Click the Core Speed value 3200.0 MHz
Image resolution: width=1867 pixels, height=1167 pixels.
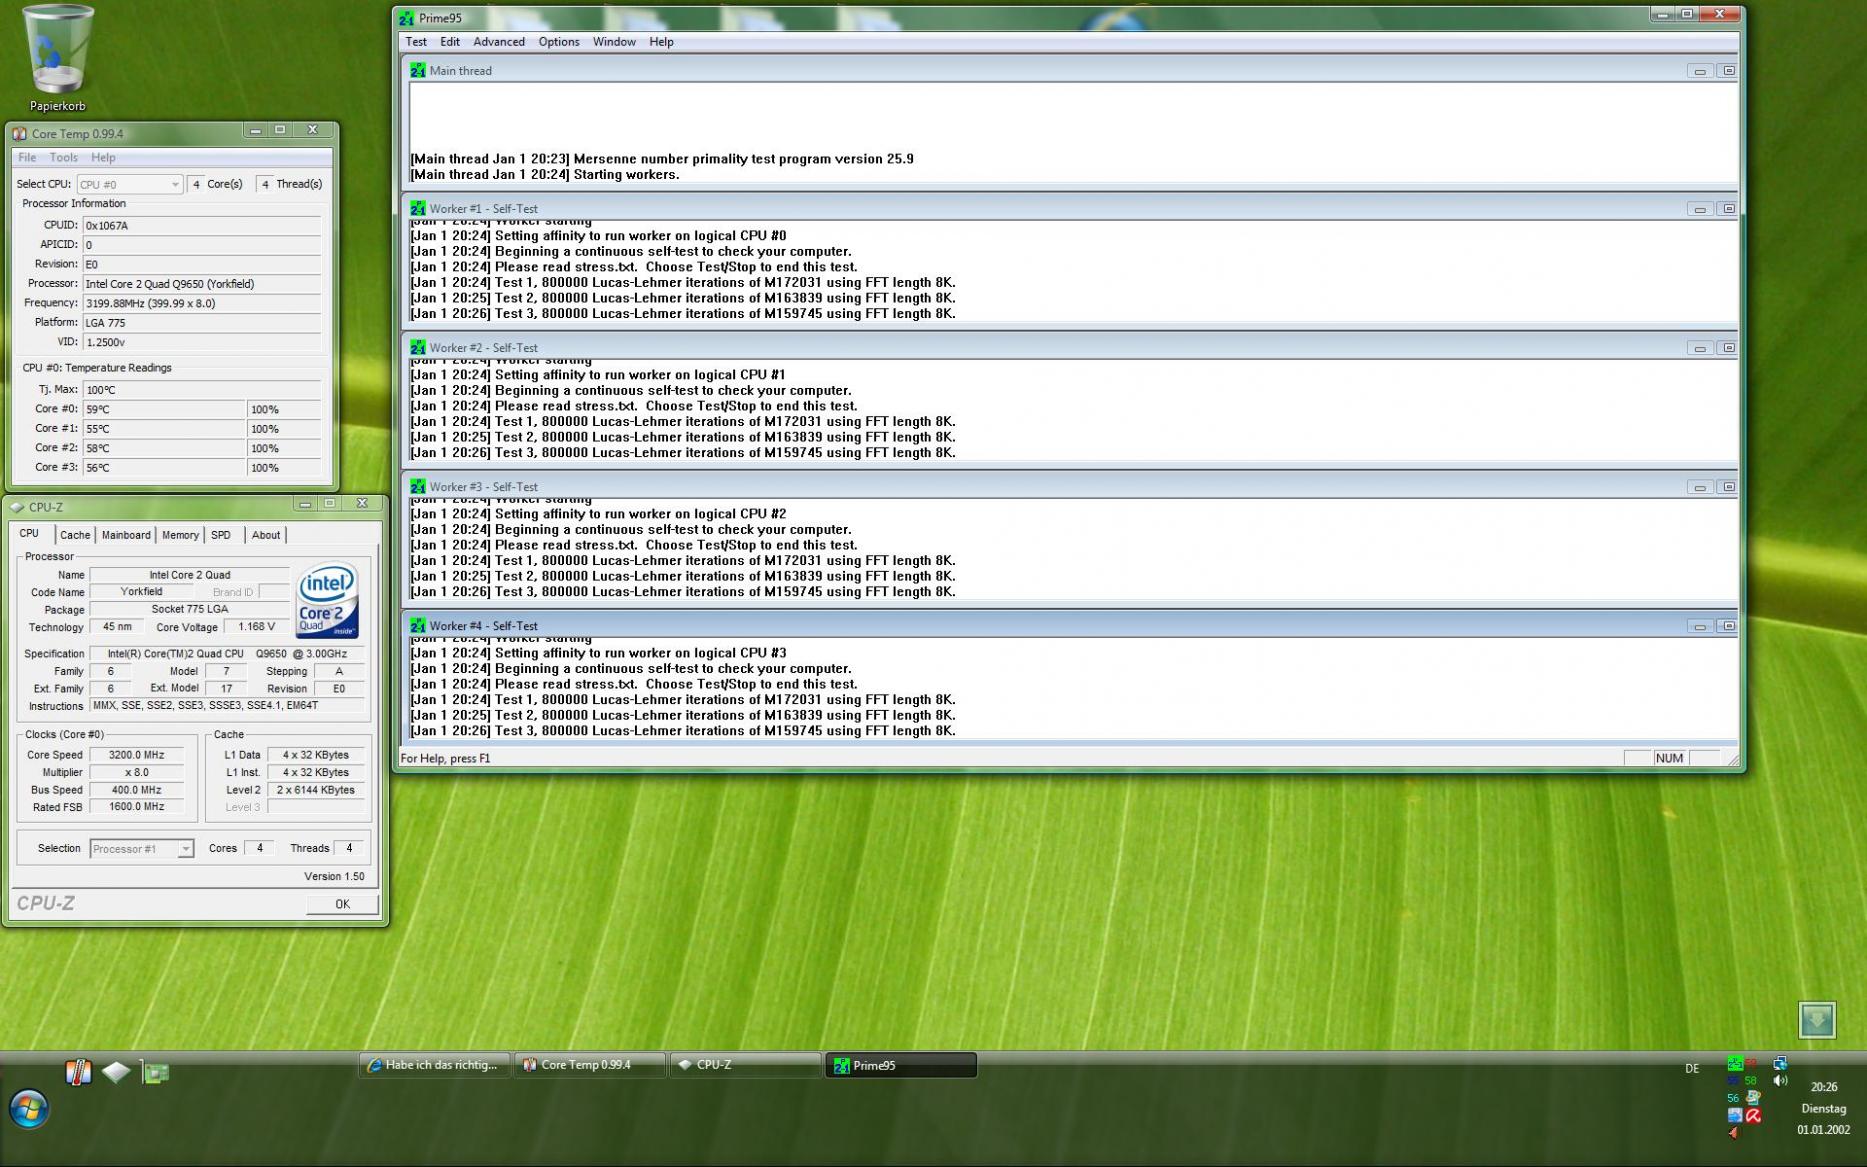coord(137,755)
